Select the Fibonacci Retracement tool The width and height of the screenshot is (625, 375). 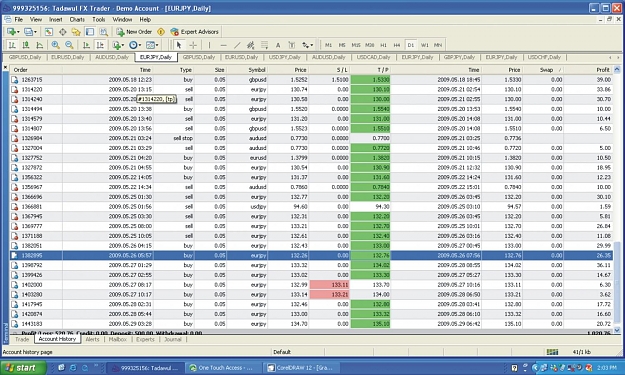click(264, 45)
